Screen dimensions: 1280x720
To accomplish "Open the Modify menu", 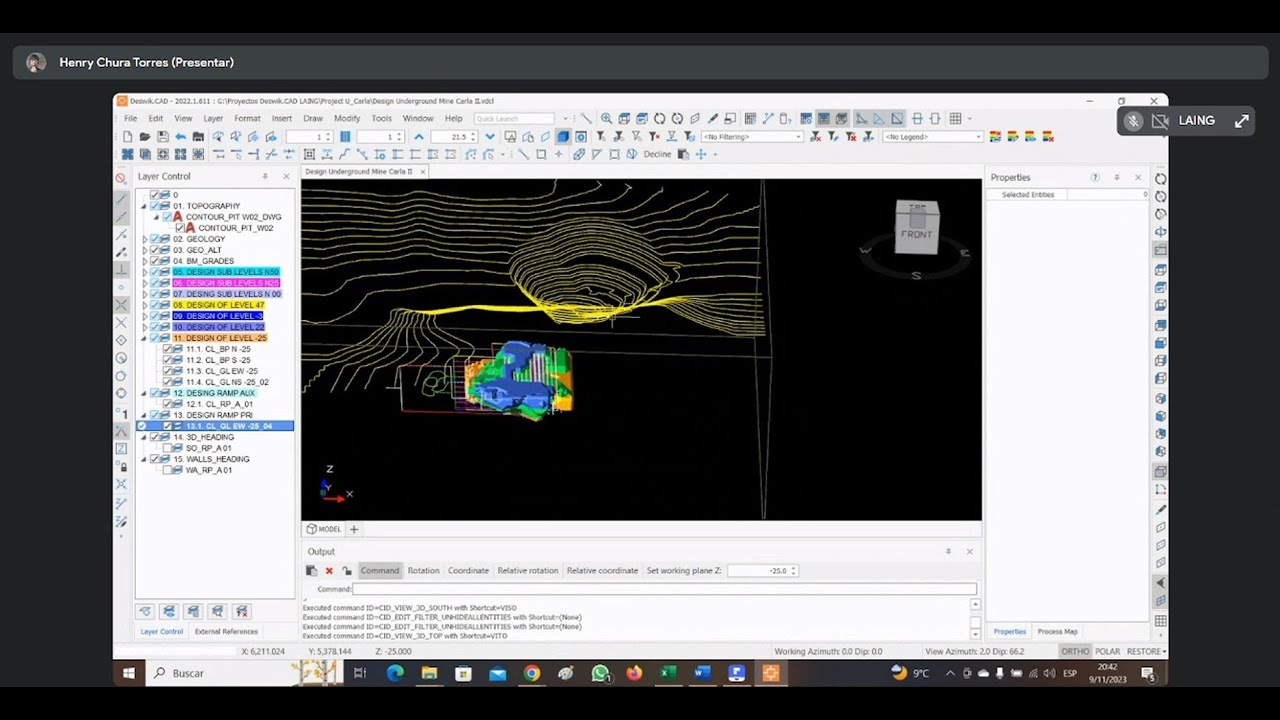I will click(347, 119).
